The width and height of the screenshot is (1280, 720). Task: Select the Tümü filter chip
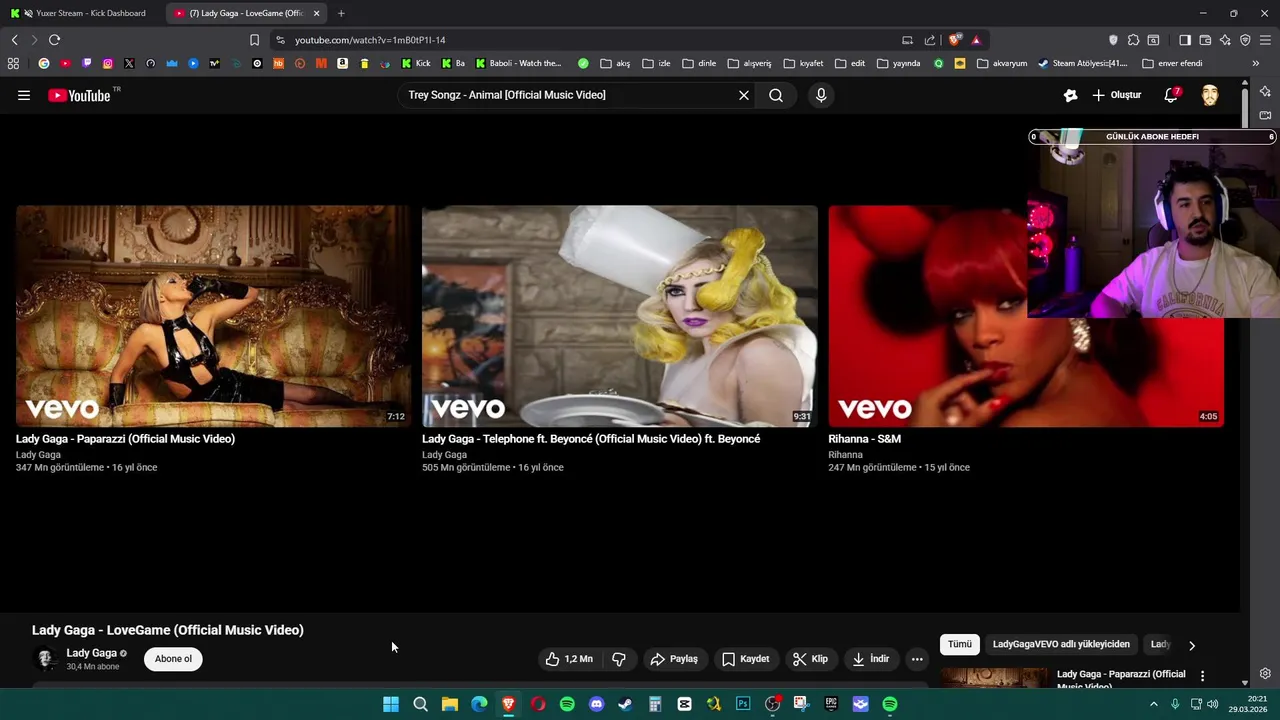coord(960,645)
